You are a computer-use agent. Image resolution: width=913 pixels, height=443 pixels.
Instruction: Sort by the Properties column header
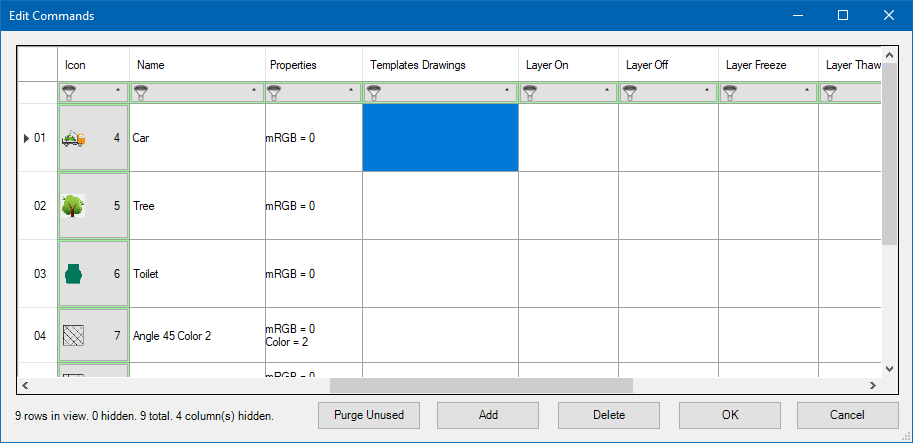(314, 65)
